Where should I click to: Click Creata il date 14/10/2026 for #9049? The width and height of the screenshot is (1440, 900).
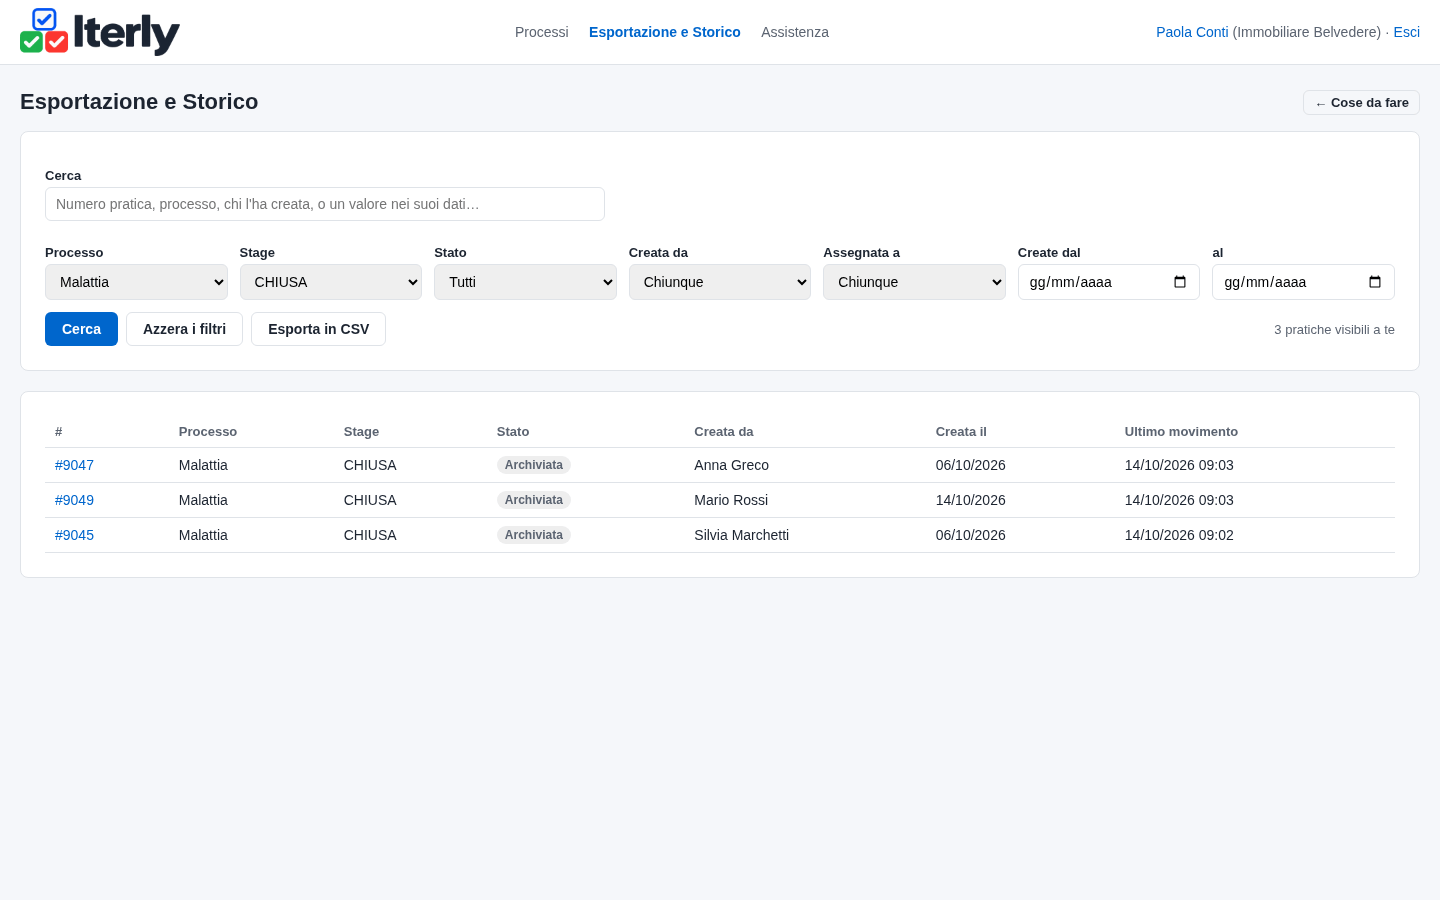coord(971,500)
